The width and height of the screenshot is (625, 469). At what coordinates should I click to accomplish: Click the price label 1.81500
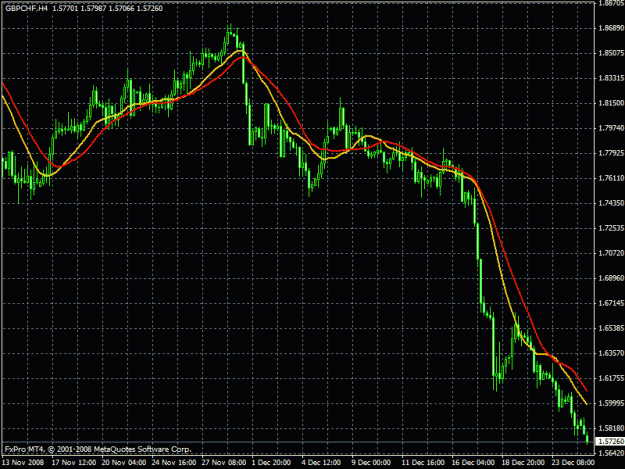pos(611,103)
